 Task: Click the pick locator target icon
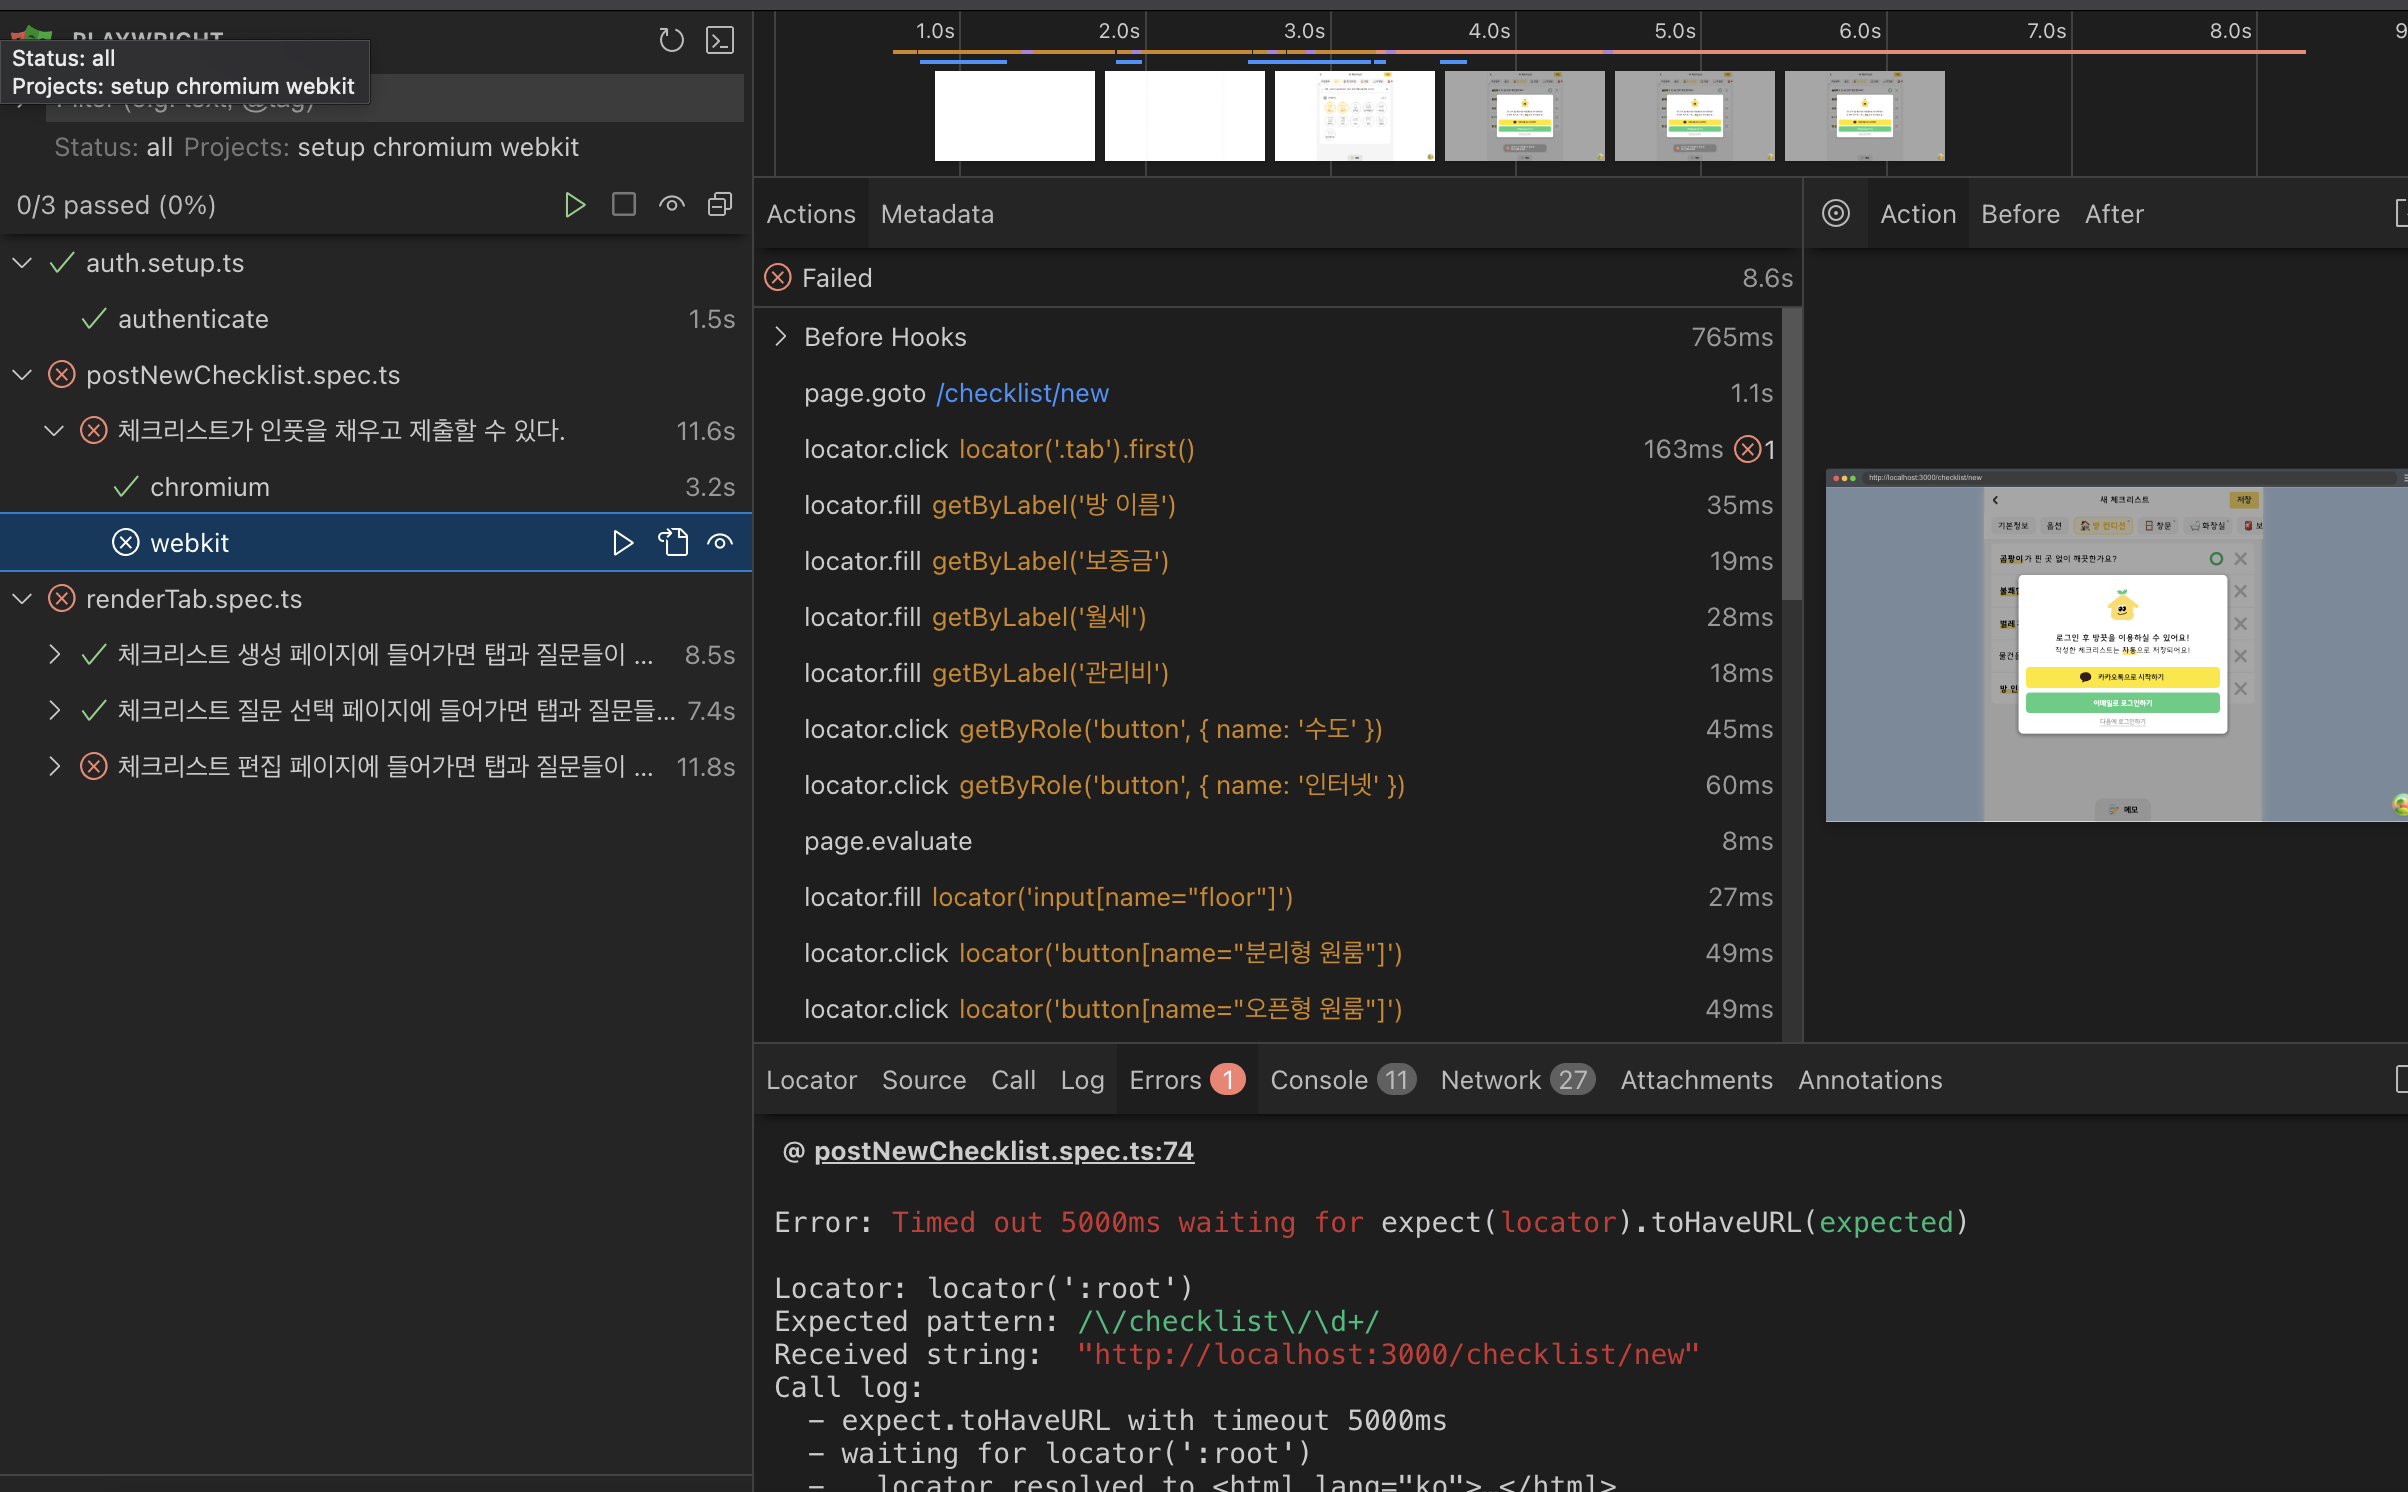(x=1835, y=214)
